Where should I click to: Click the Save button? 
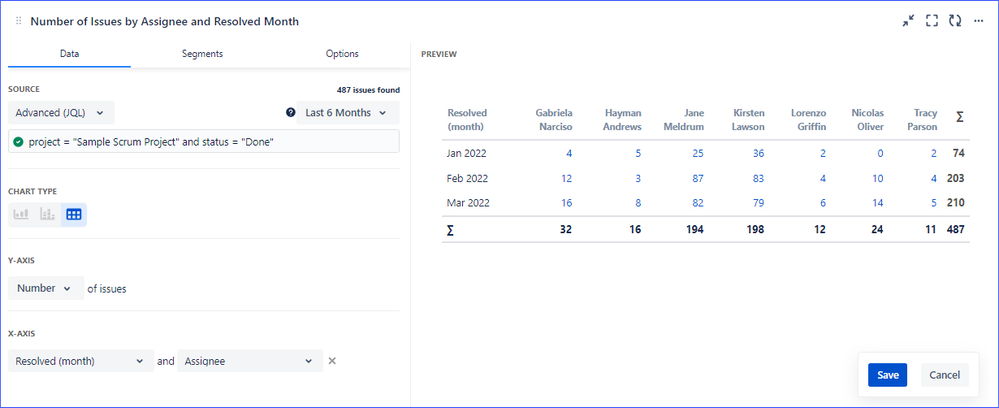point(888,375)
